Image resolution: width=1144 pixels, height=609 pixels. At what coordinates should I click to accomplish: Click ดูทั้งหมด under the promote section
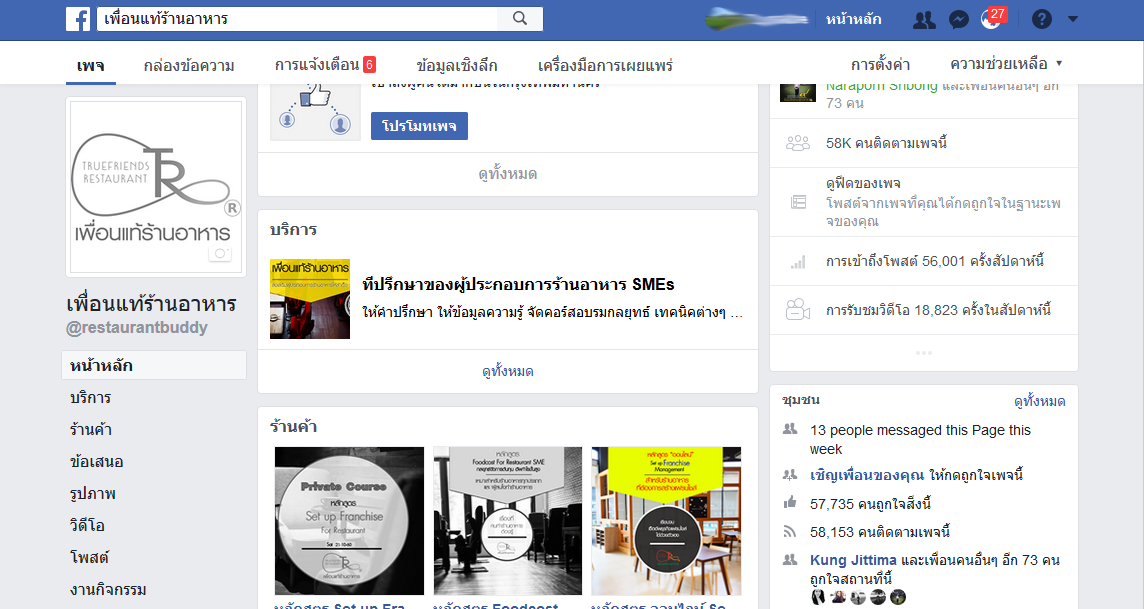click(508, 174)
